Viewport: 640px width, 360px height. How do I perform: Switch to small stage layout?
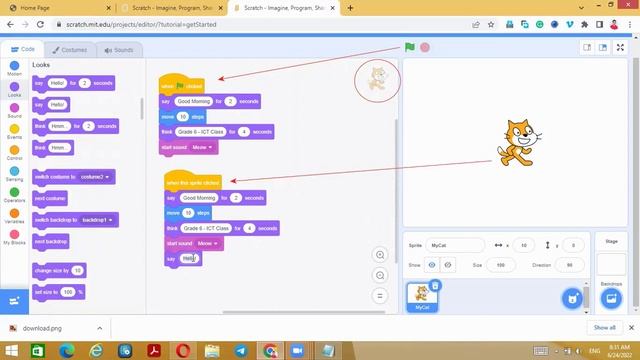587,48
